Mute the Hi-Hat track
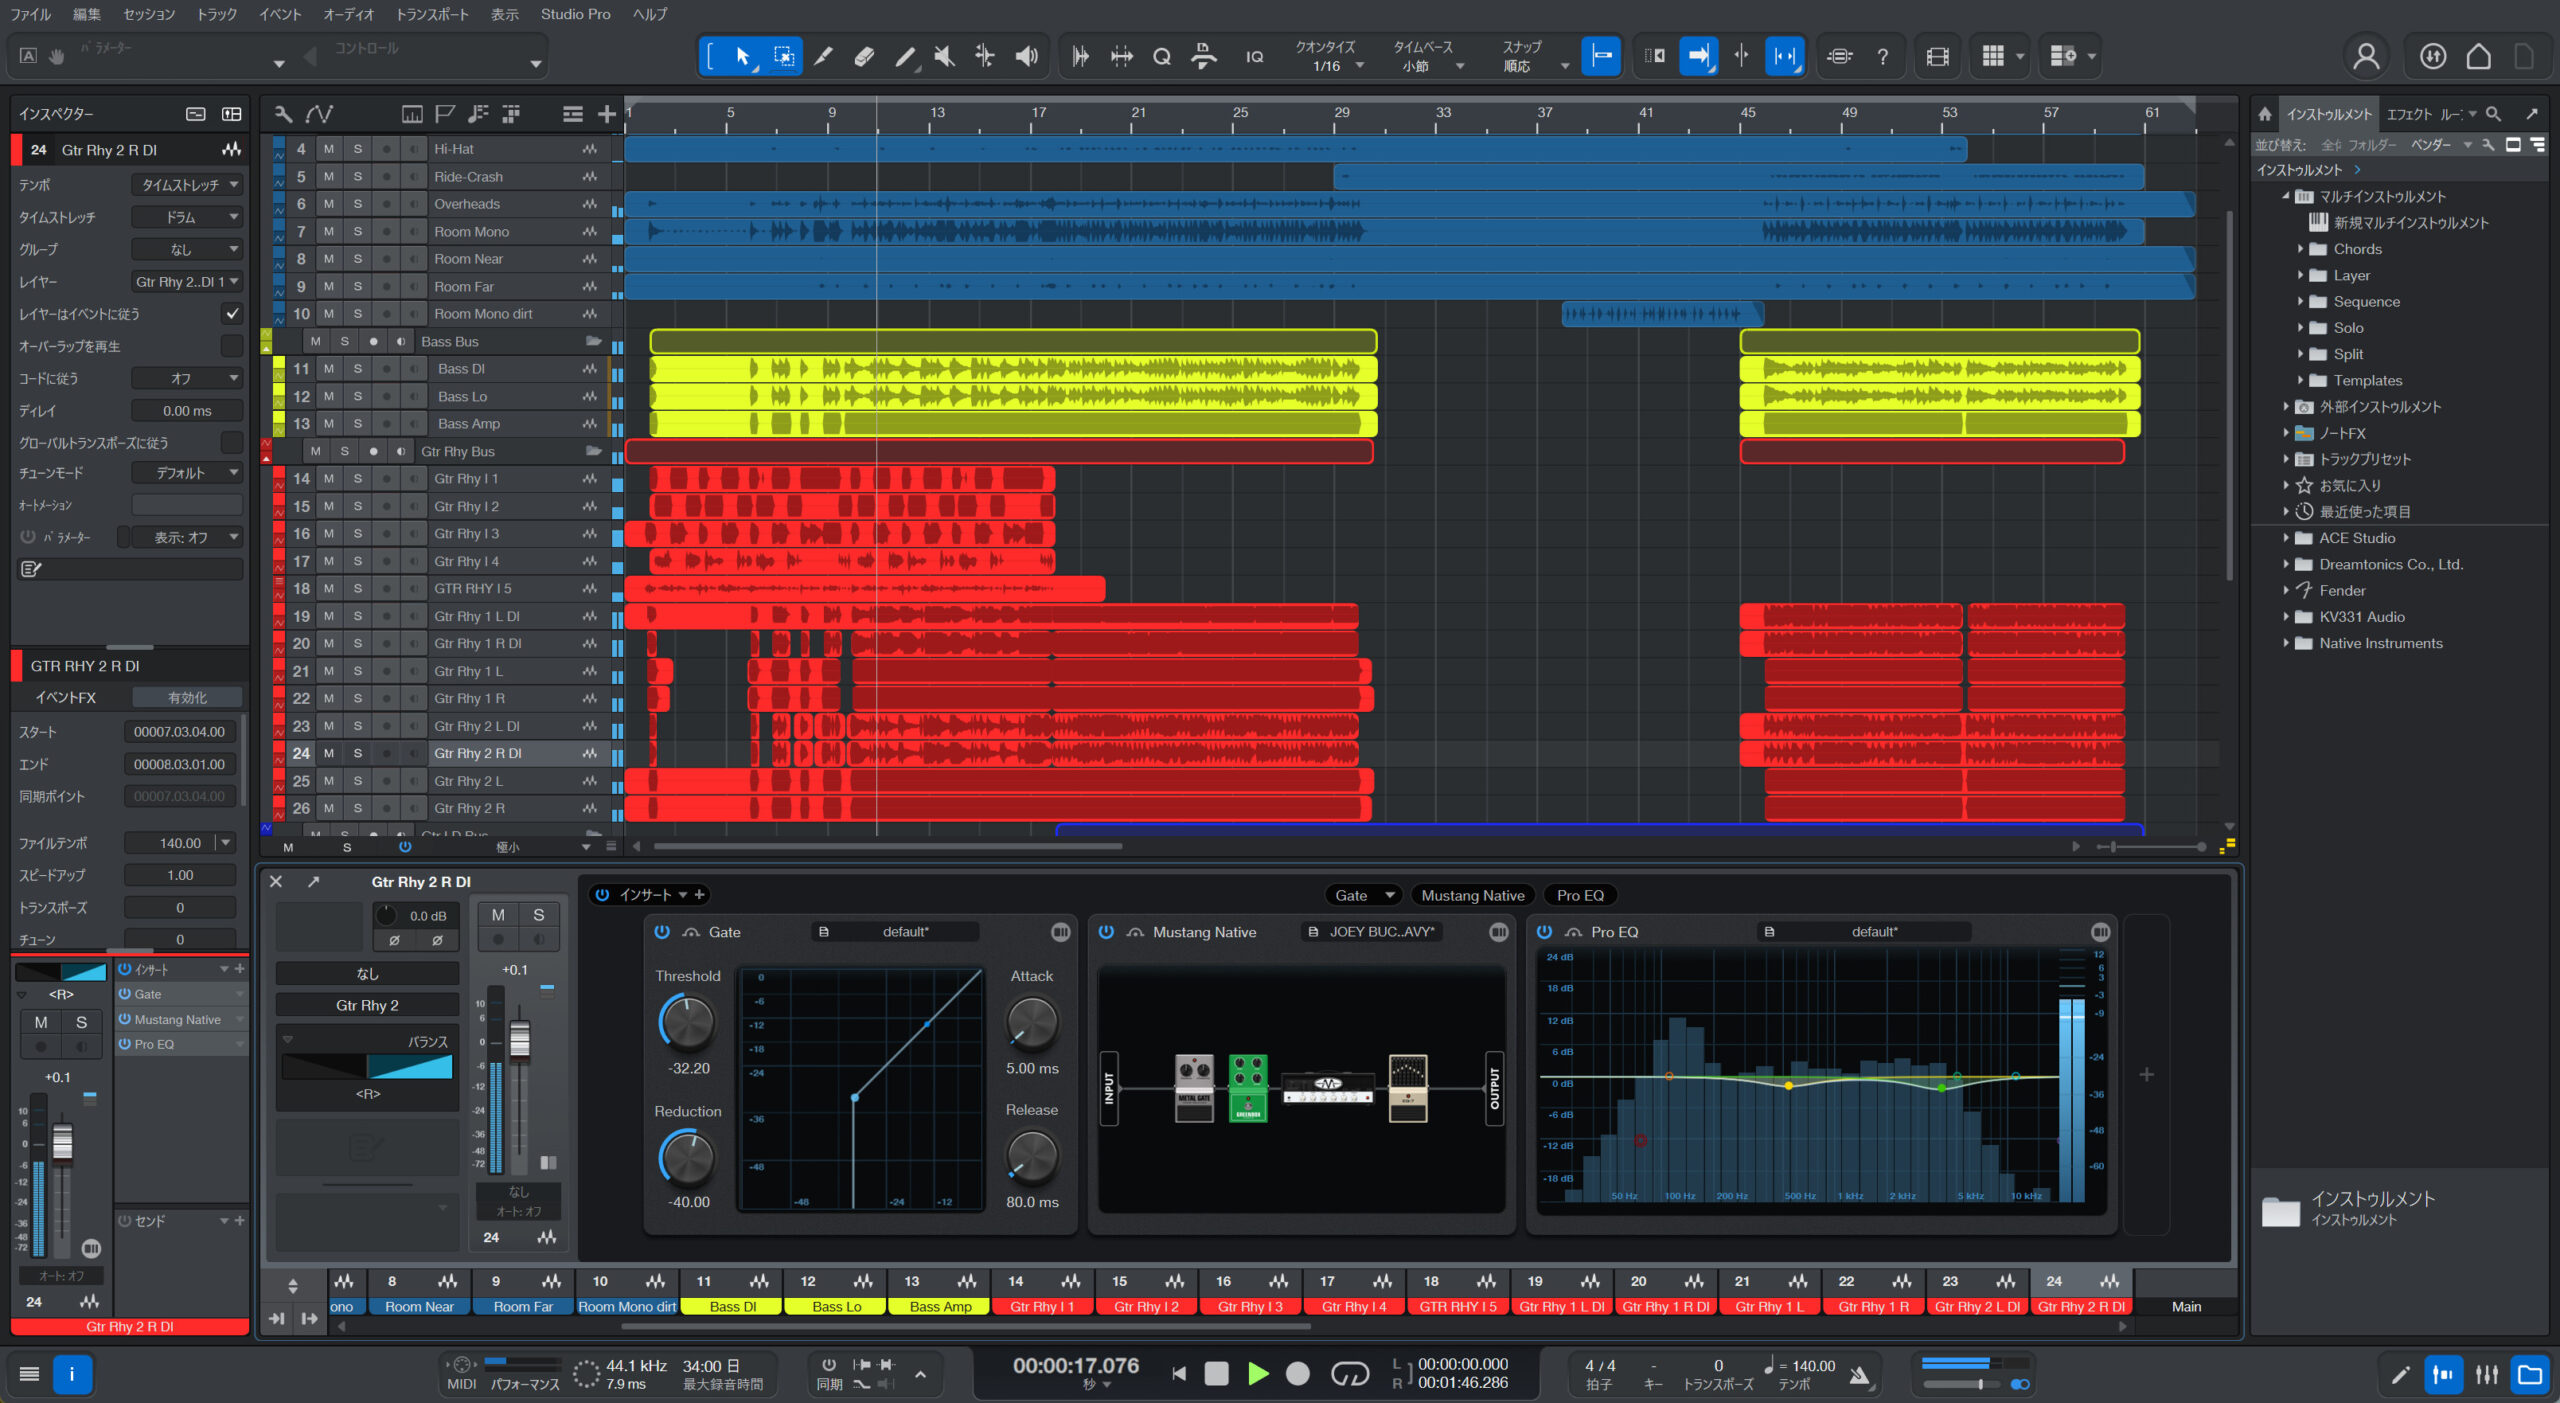Viewport: 2560px width, 1403px height. click(328, 149)
